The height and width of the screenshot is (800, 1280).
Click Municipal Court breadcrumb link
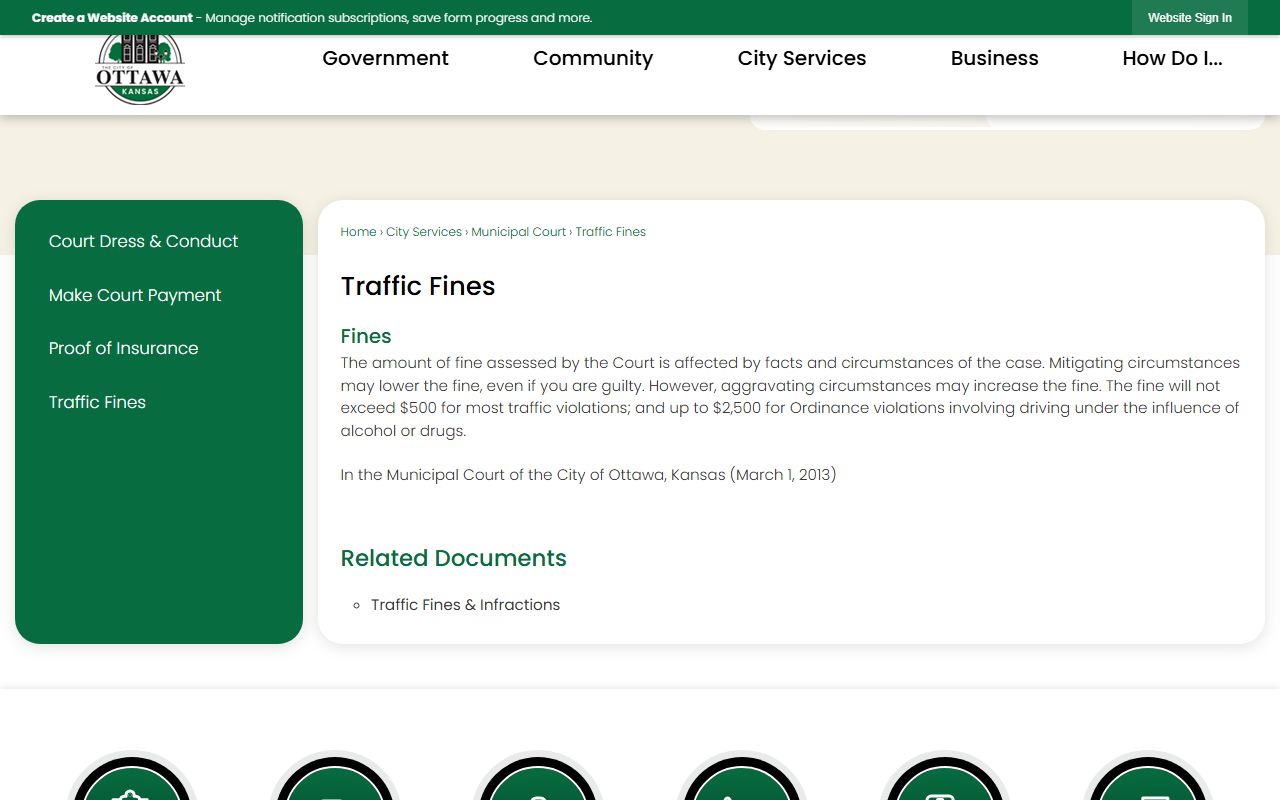(519, 232)
